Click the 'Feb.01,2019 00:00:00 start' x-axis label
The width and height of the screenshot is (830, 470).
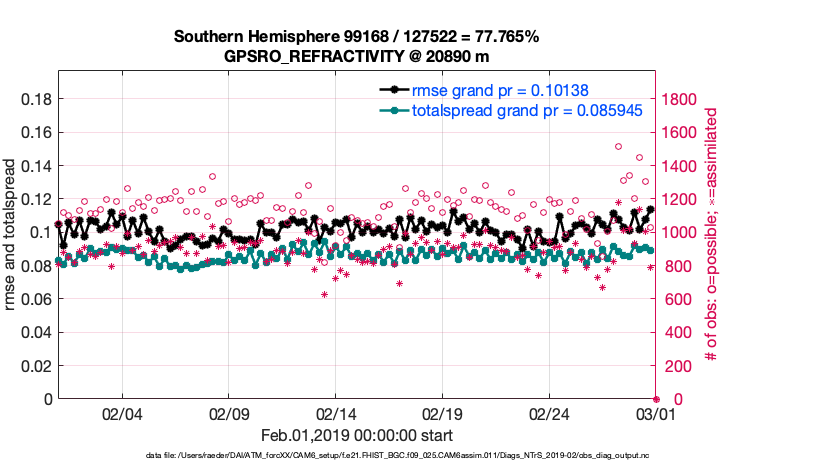coord(357,435)
